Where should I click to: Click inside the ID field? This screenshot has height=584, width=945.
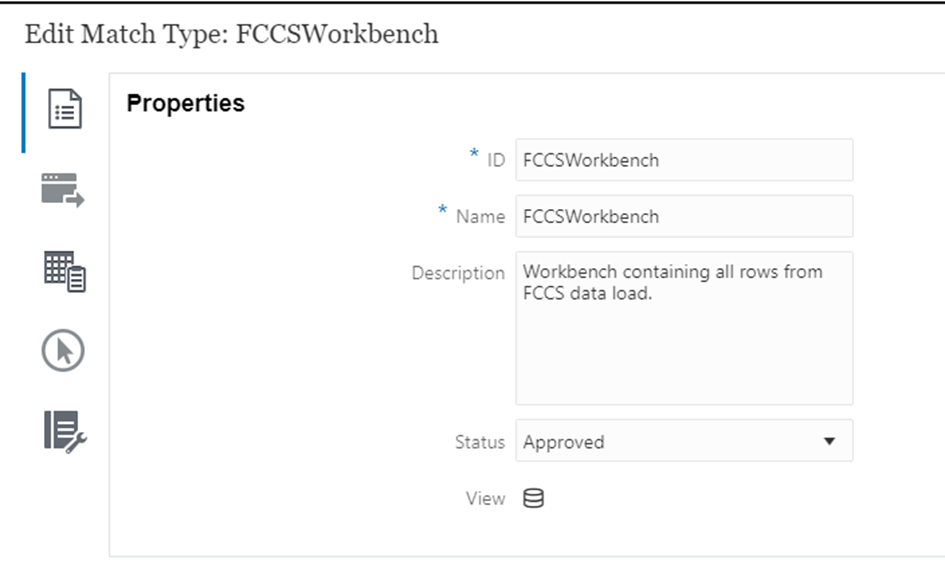tap(684, 160)
